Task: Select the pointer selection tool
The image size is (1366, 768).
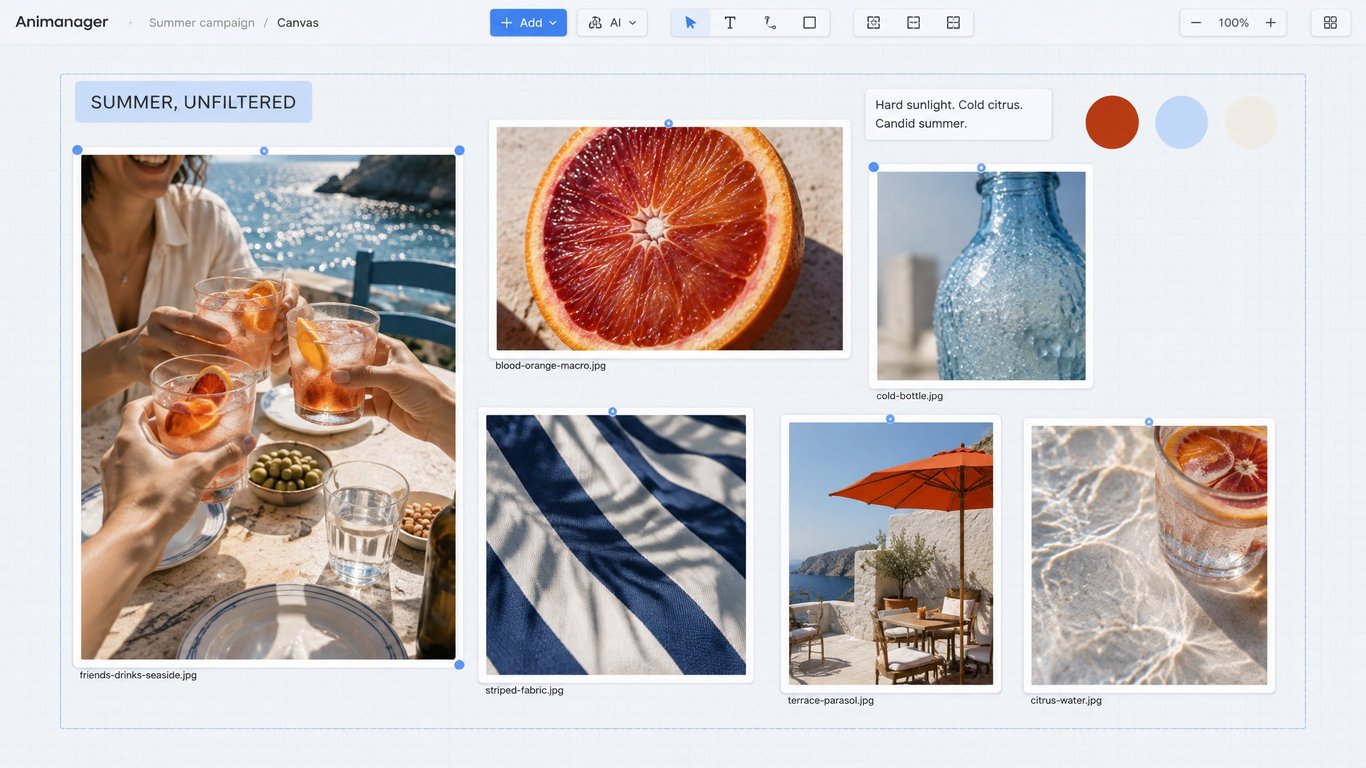Action: [x=690, y=23]
